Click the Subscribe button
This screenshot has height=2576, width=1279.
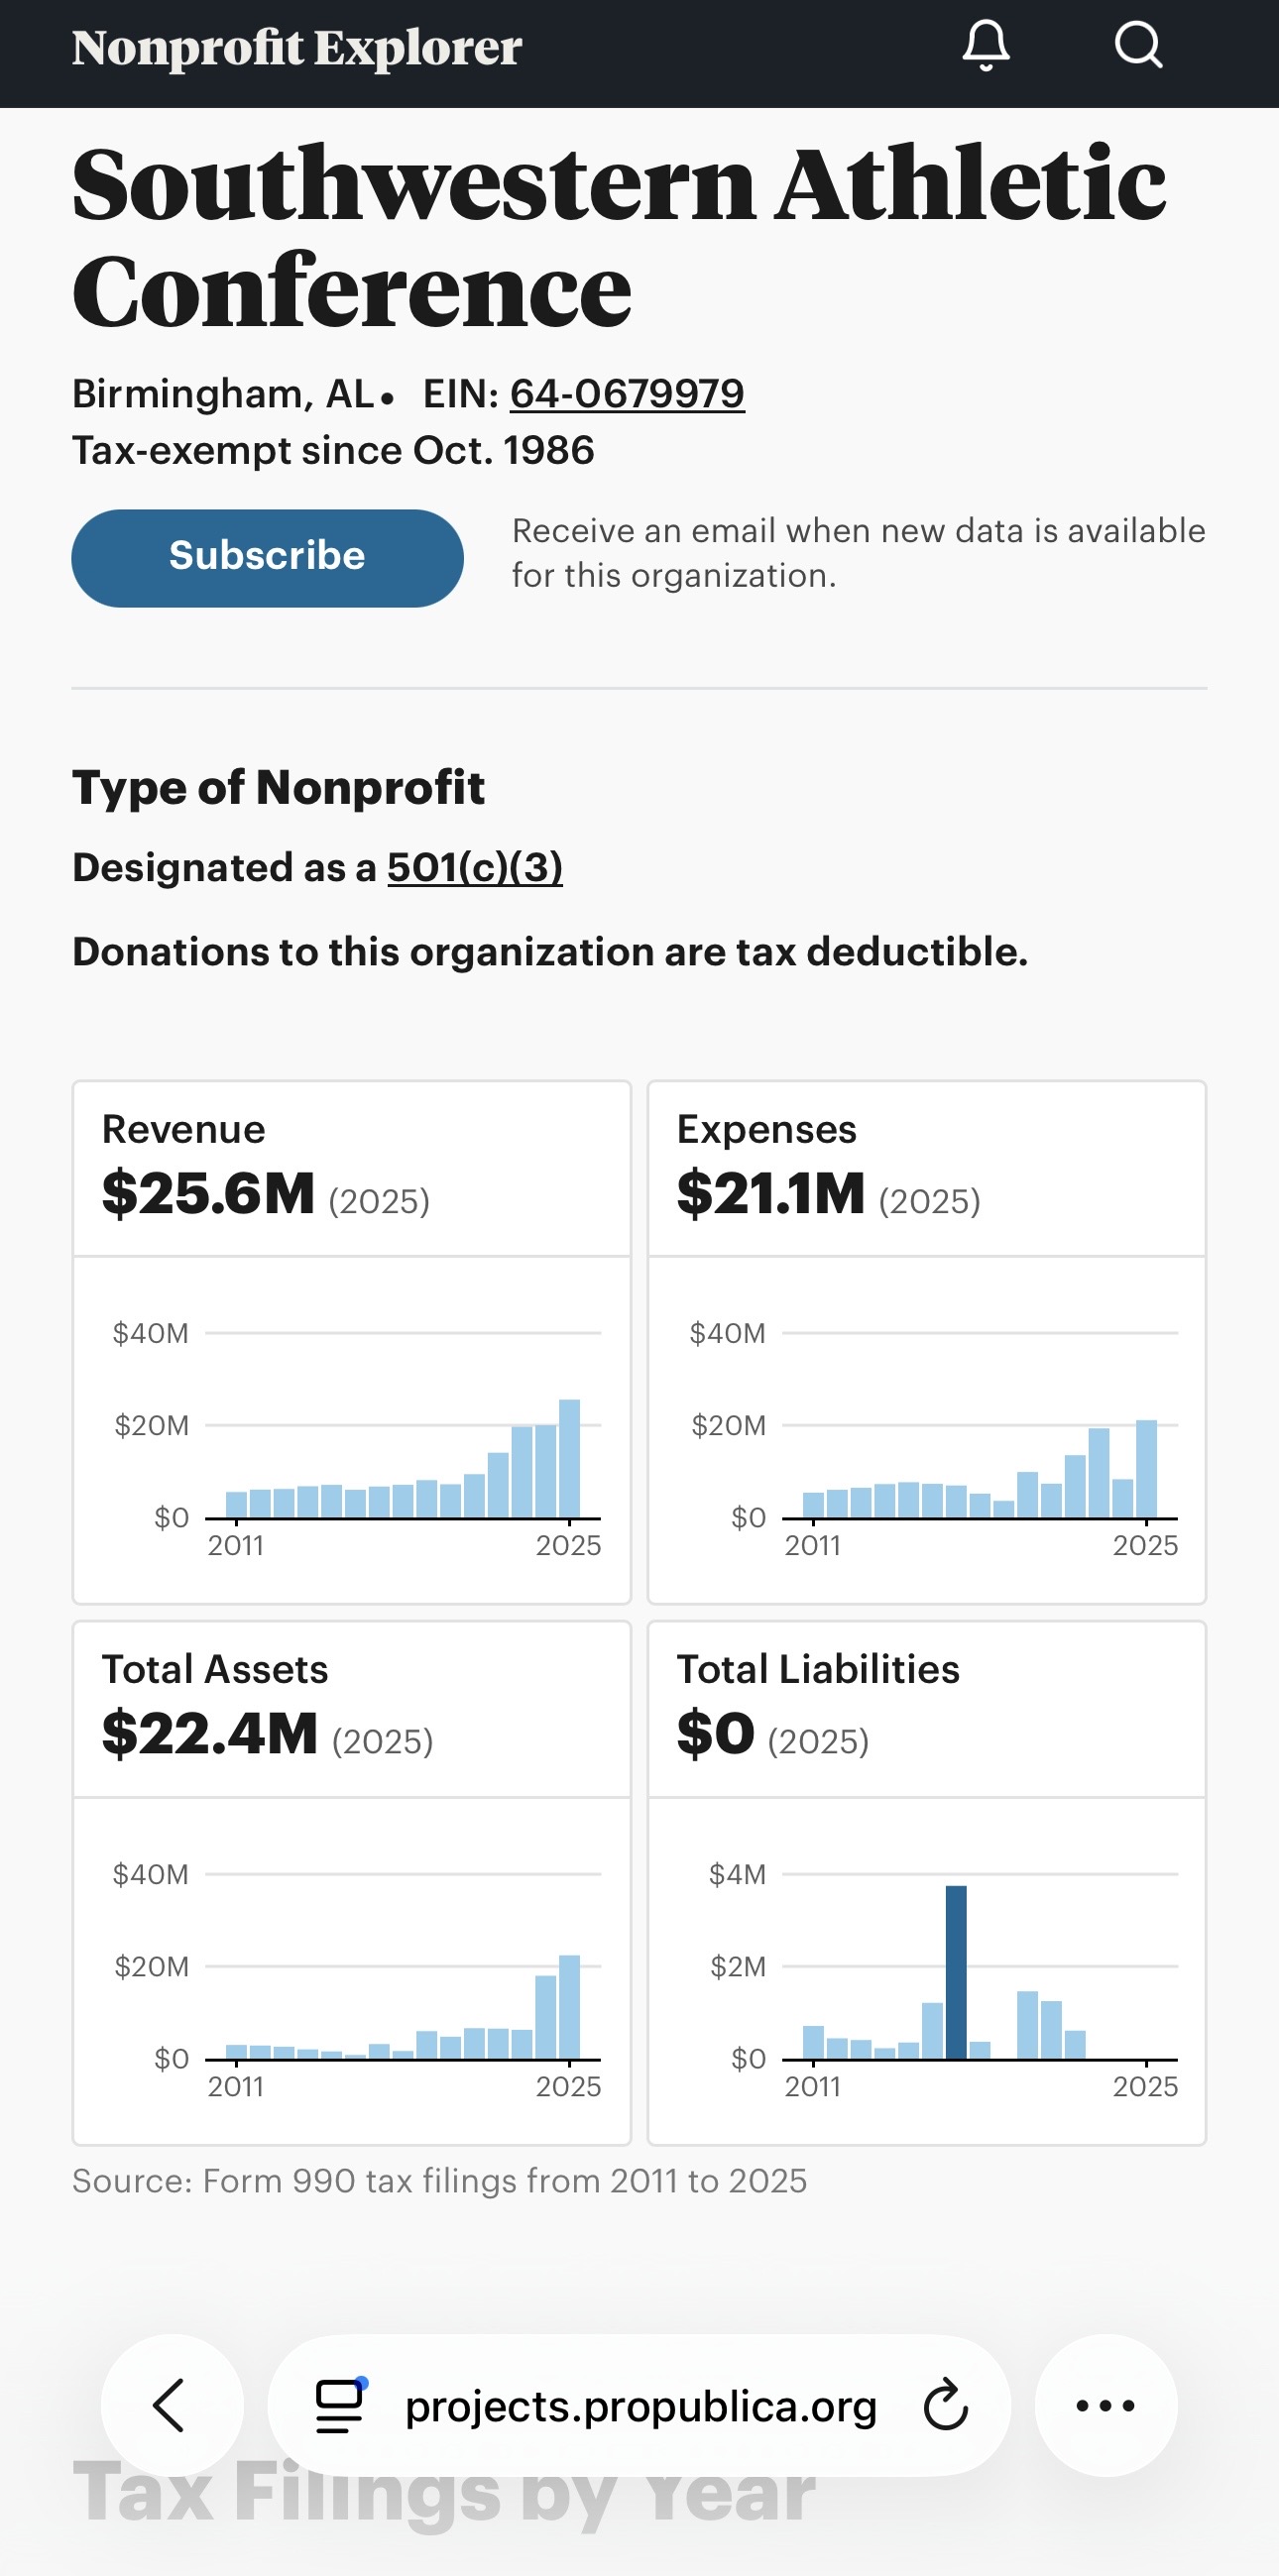[x=267, y=558]
